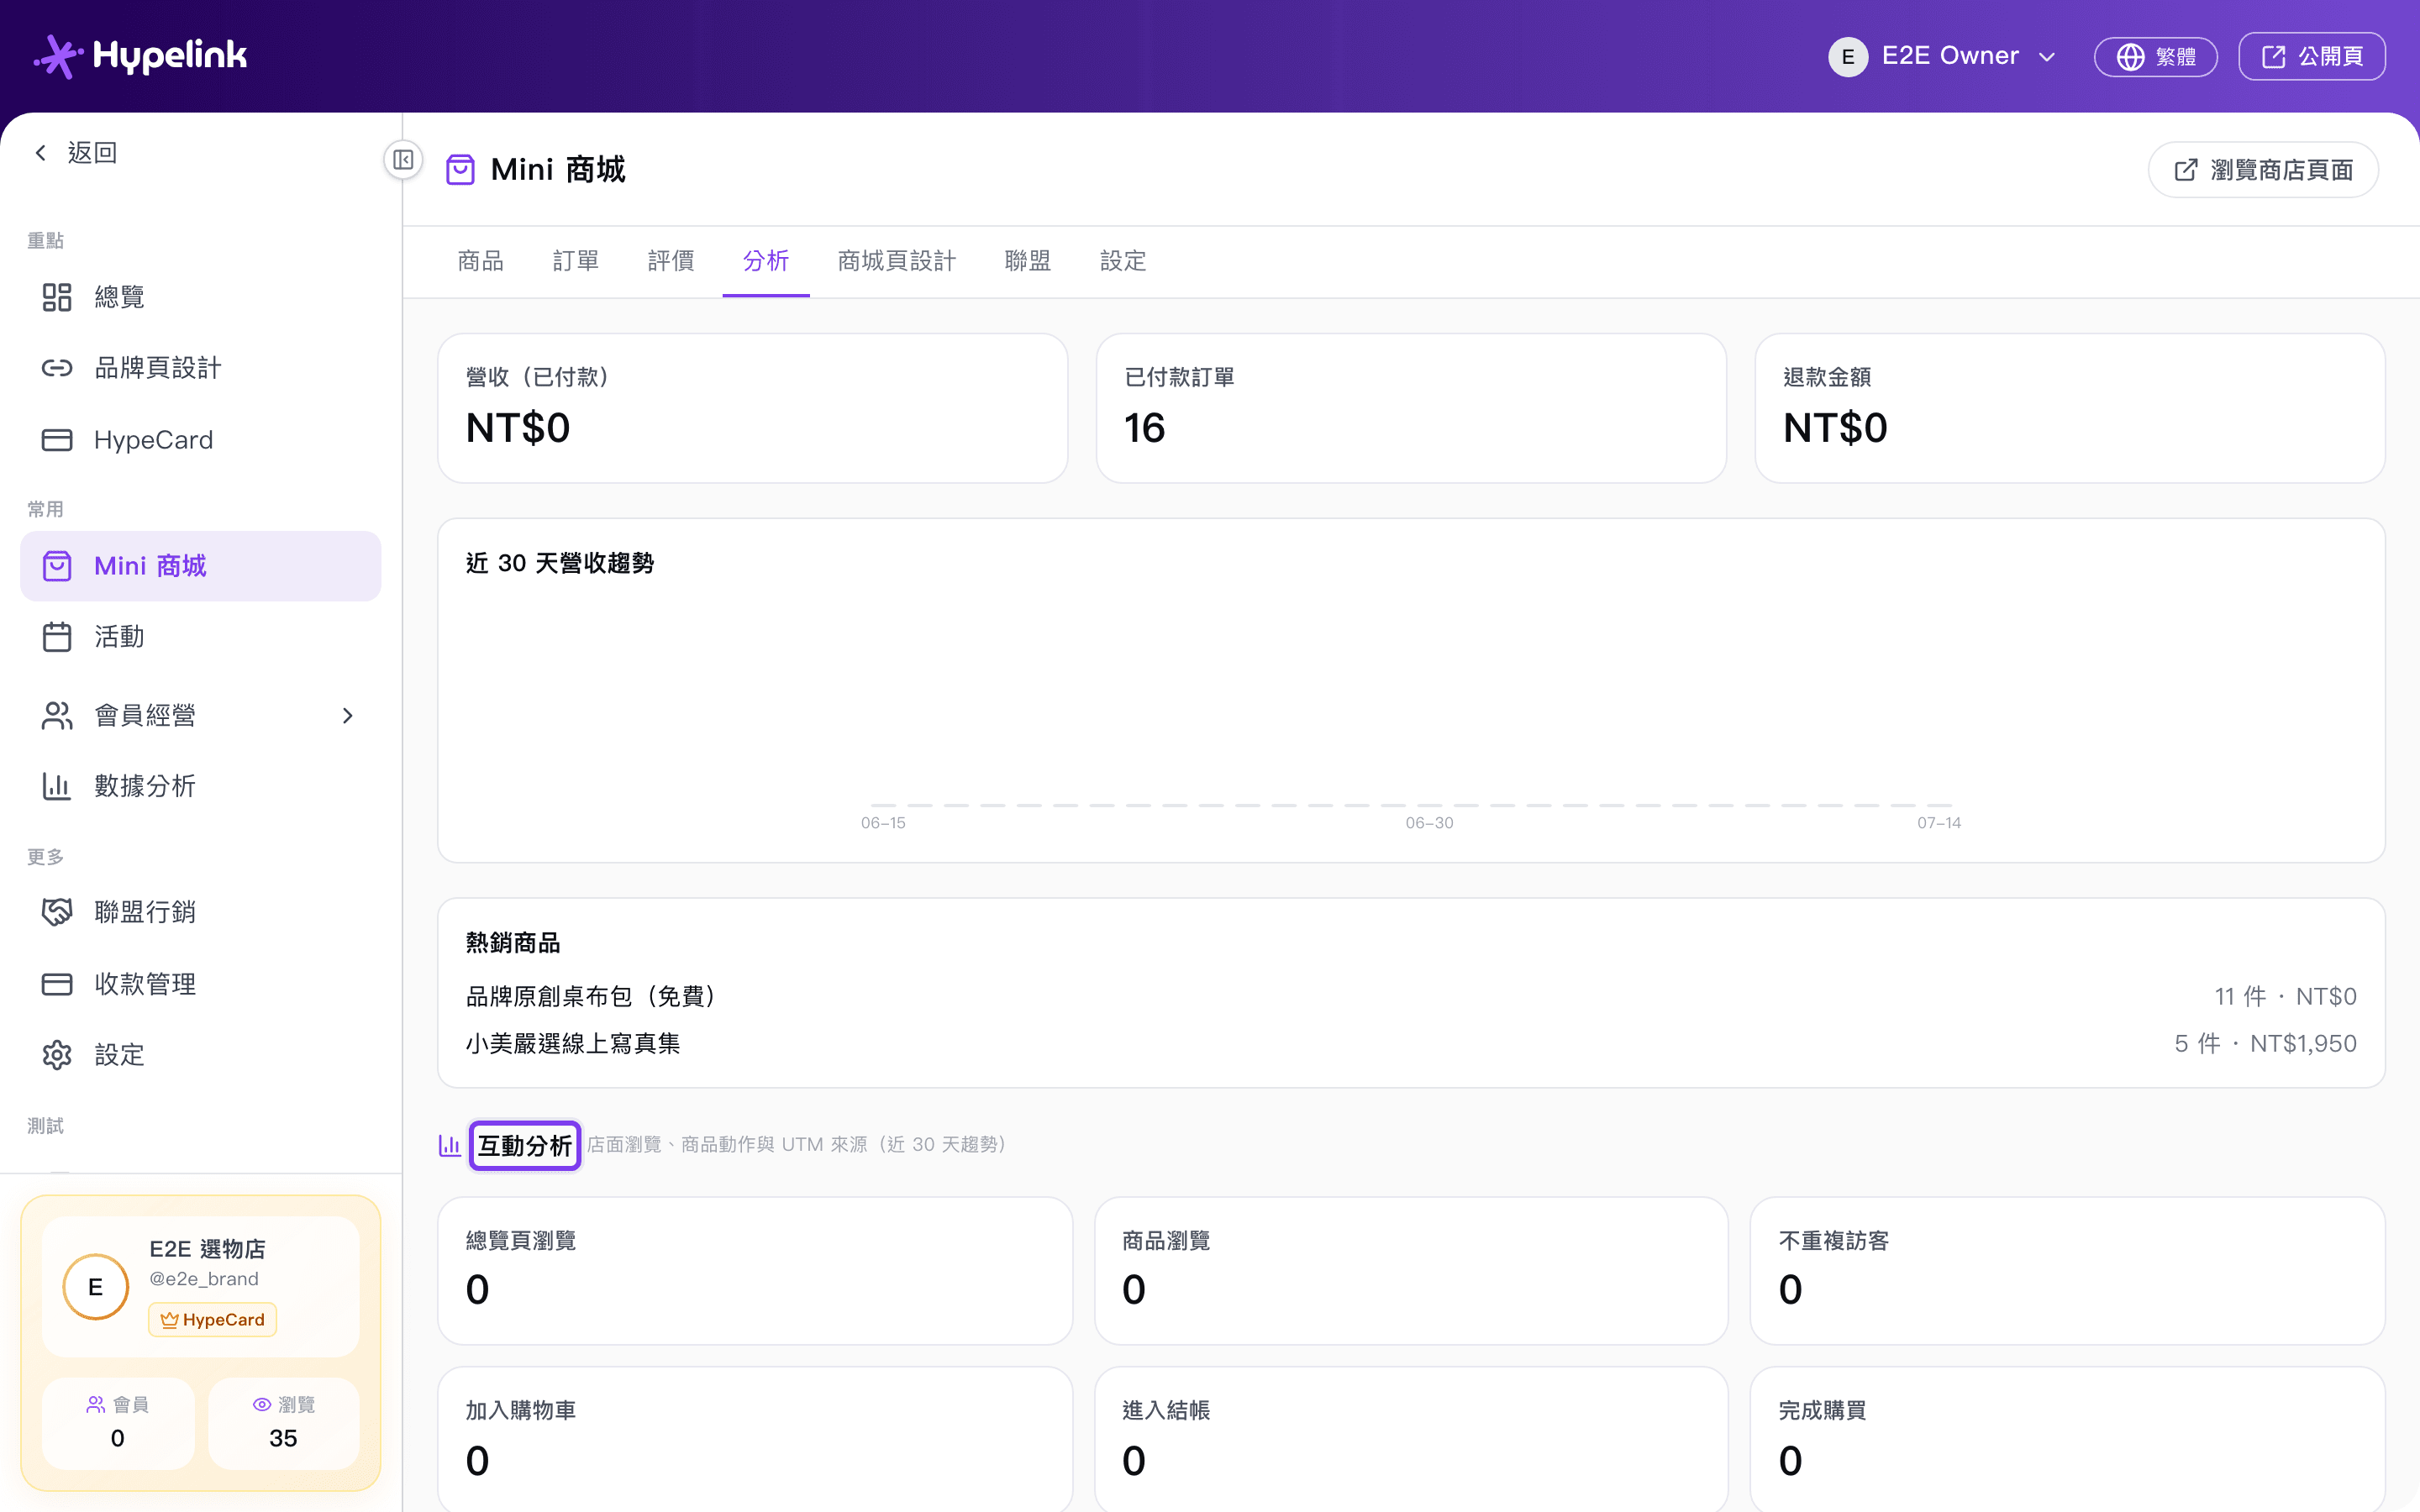2420x1512 pixels.
Task: Open 收款管理 in the sidebar
Action: point(201,984)
